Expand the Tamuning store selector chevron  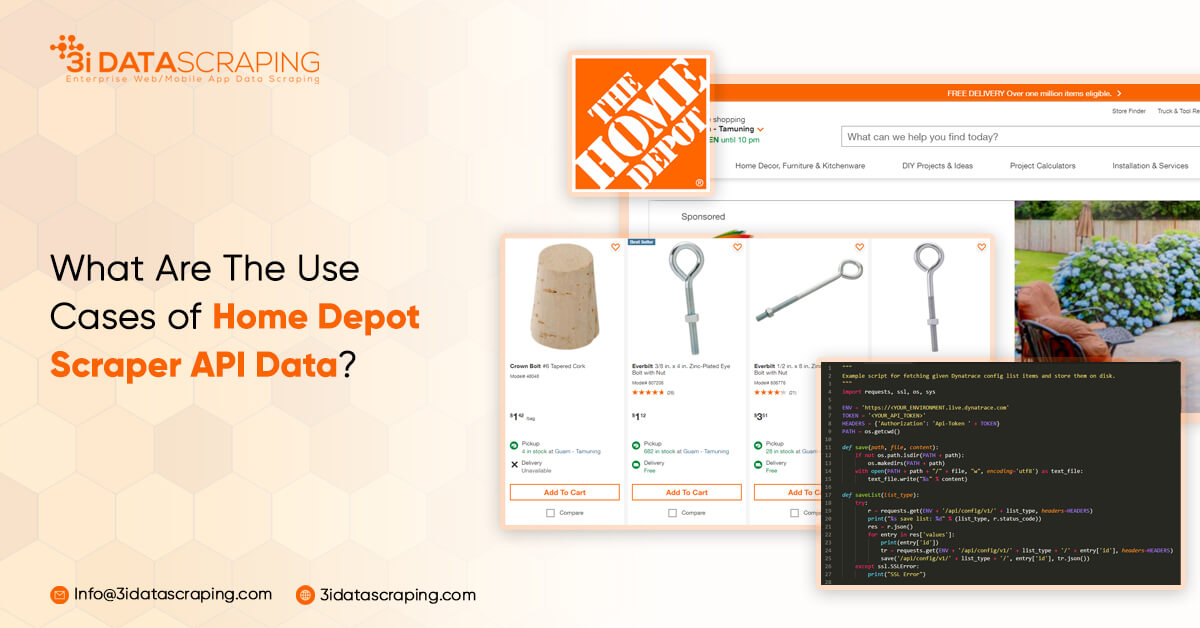[761, 130]
